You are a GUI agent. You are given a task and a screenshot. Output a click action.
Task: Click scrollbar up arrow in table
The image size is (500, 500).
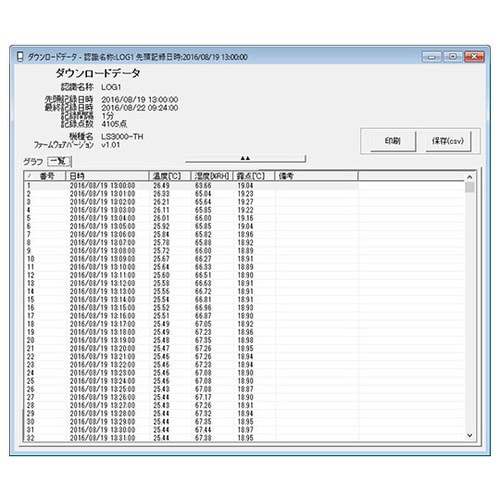[x=470, y=177]
